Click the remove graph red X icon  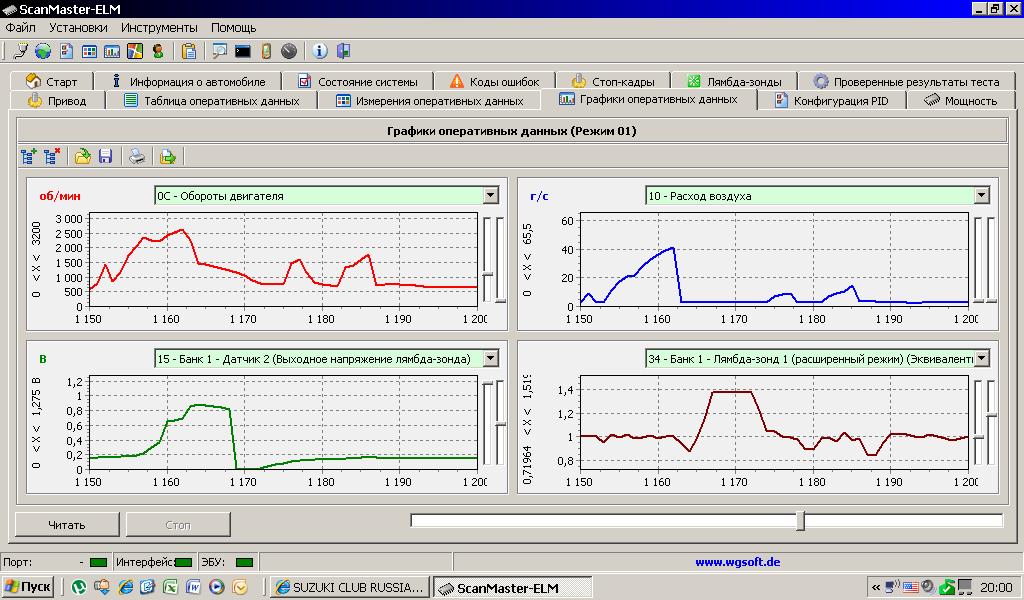[52, 156]
